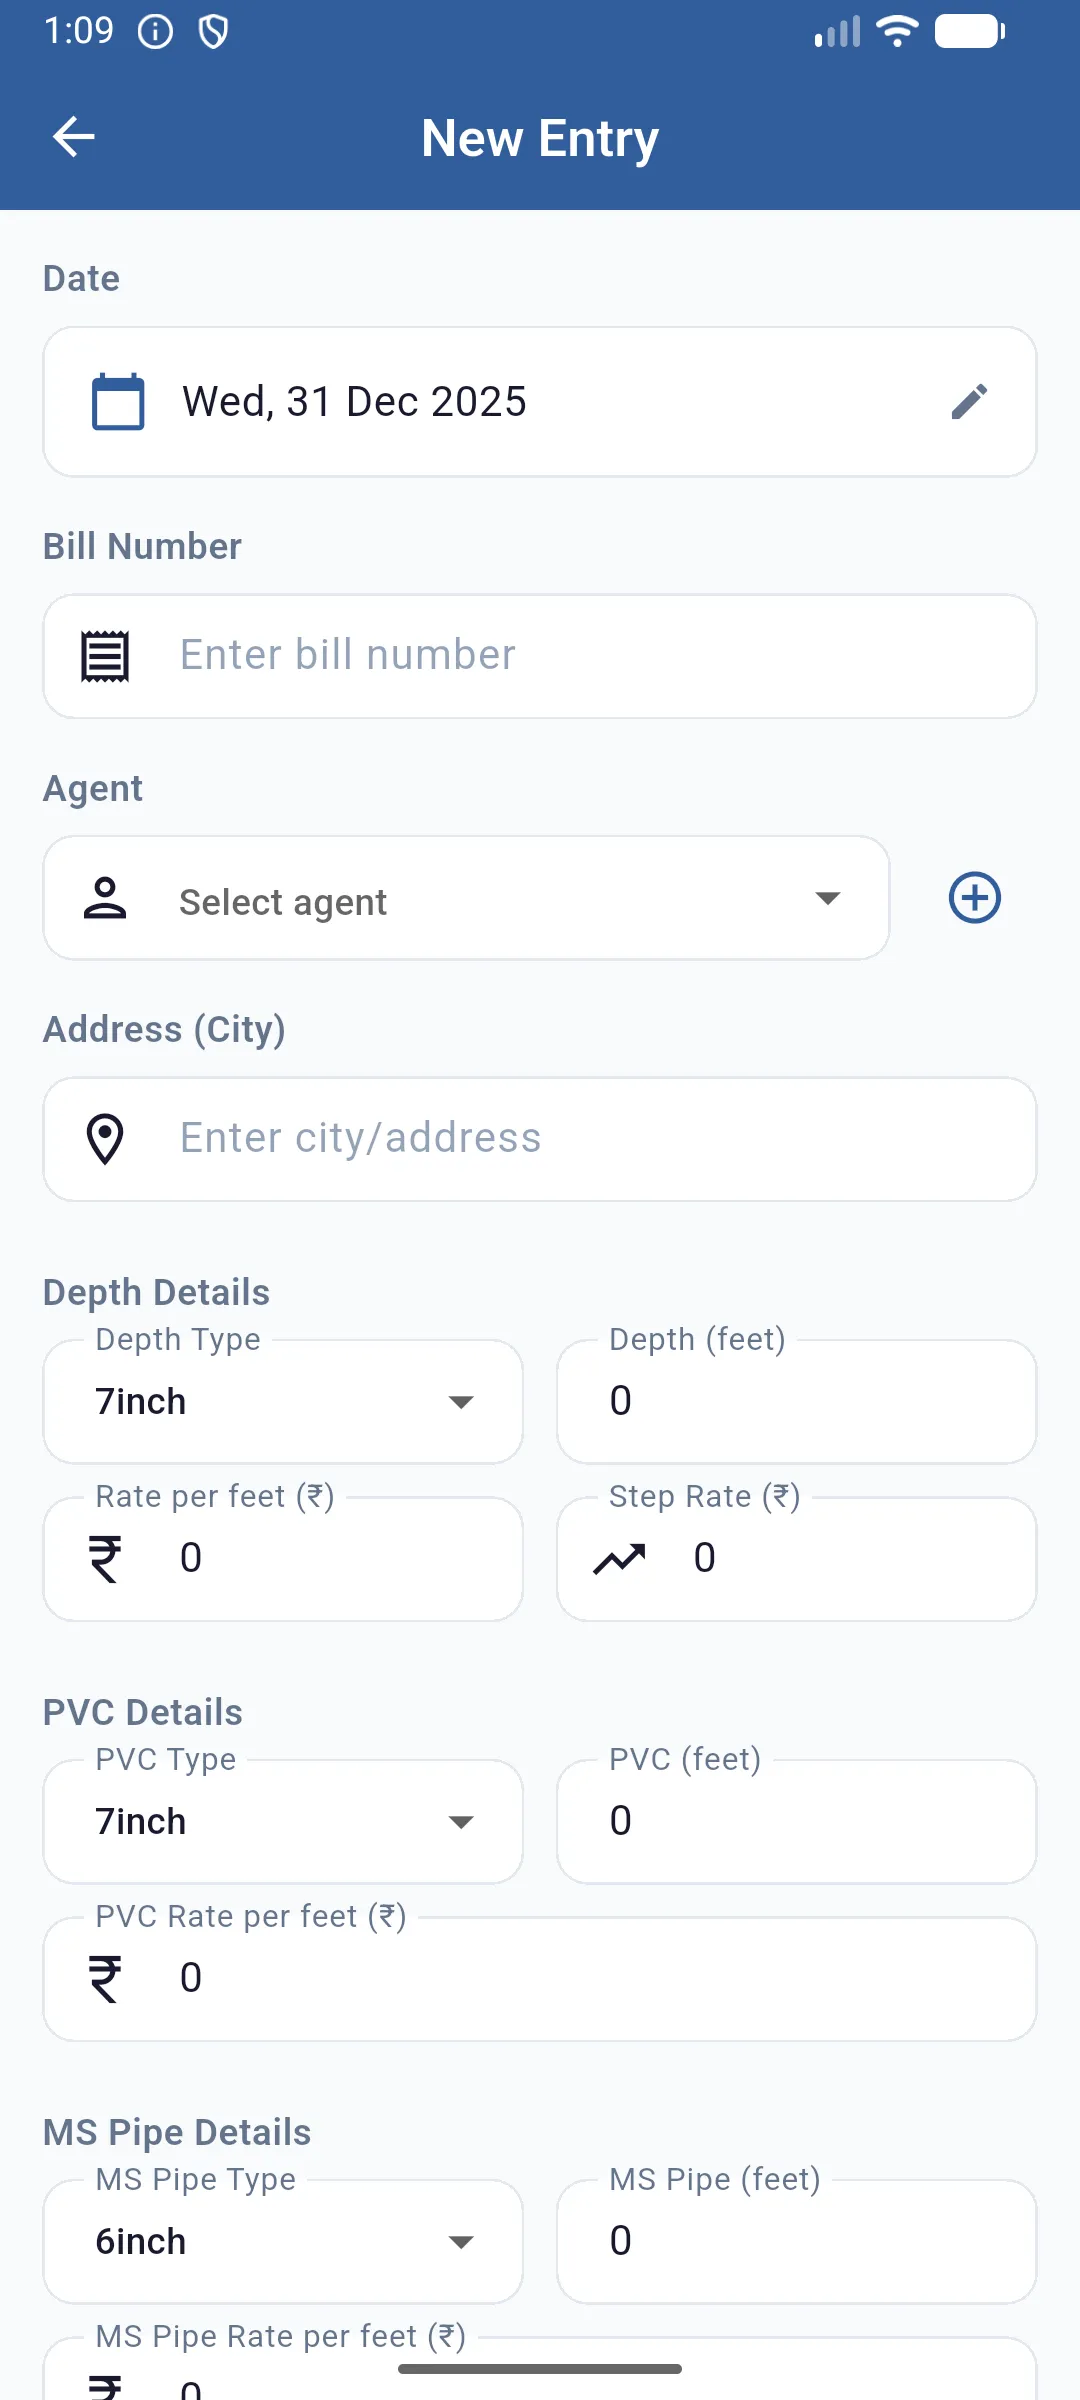Focus the MS Pipe (feet) field

[797, 2242]
